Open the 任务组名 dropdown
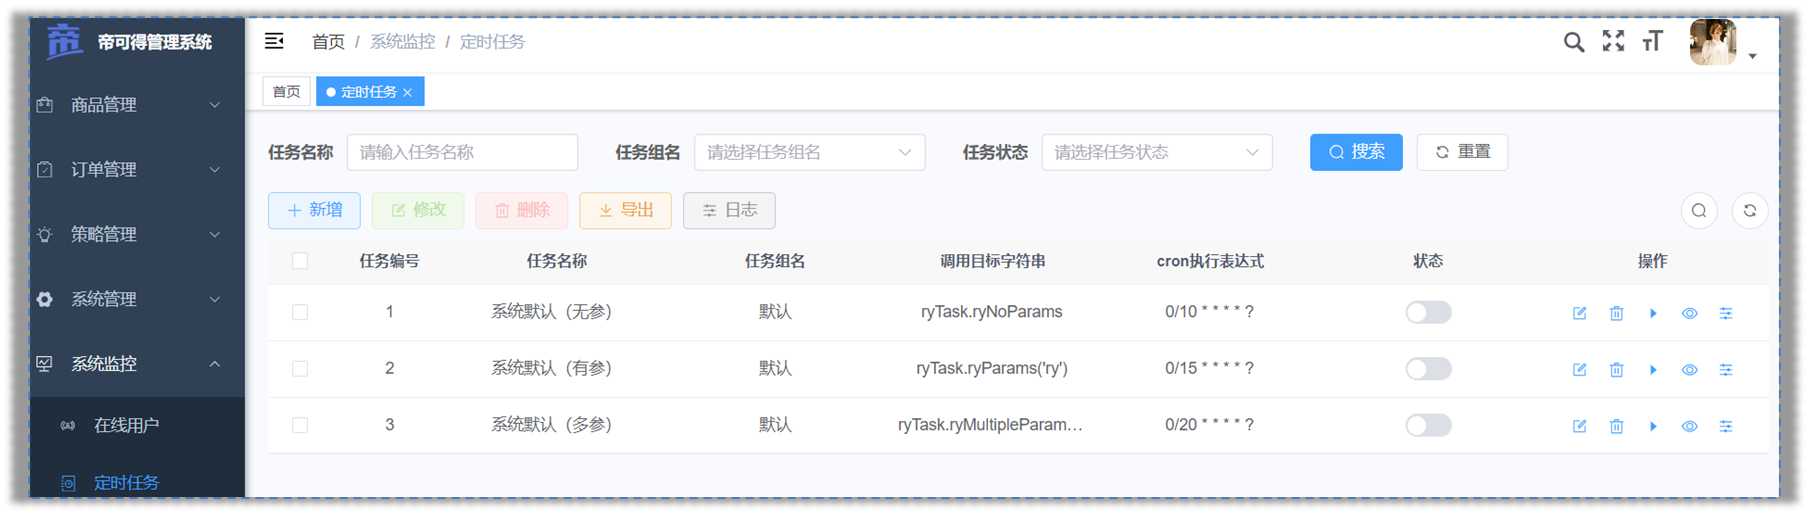Viewport: 1809px width, 515px height. coord(809,152)
